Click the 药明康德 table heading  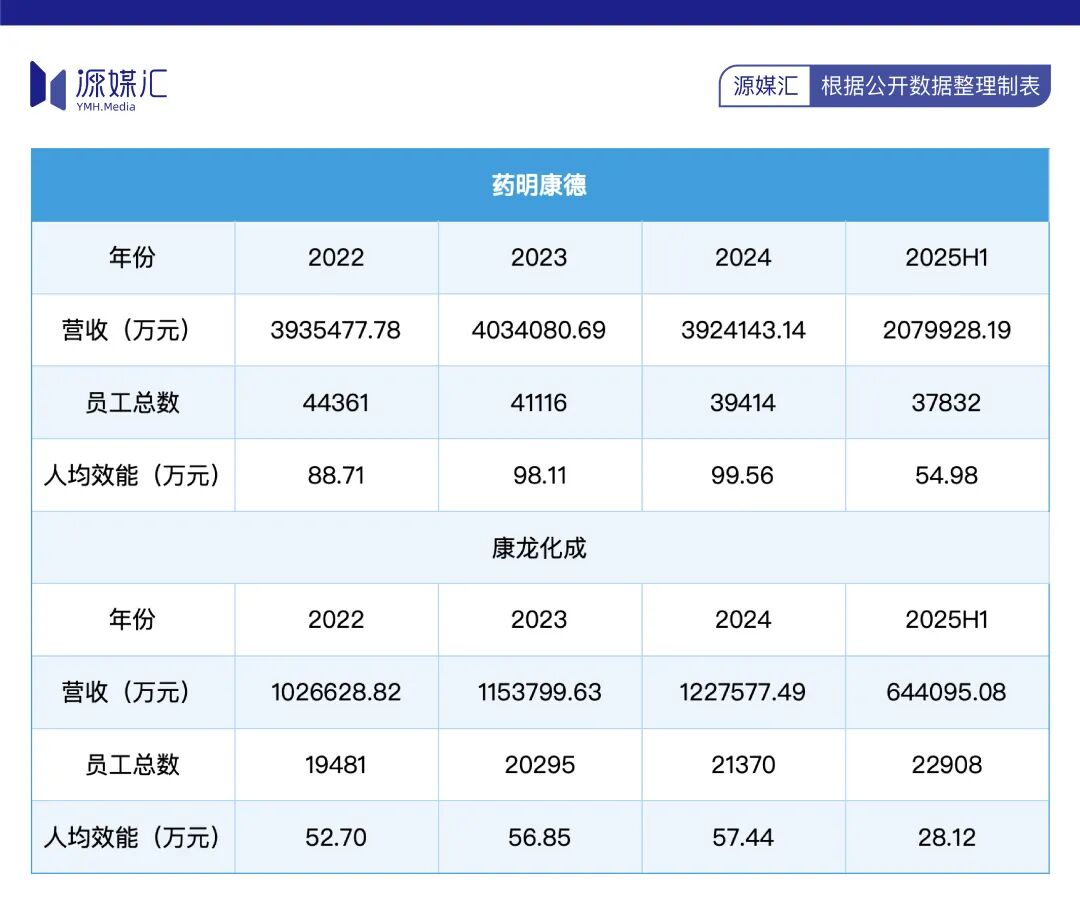pyautogui.click(x=539, y=185)
